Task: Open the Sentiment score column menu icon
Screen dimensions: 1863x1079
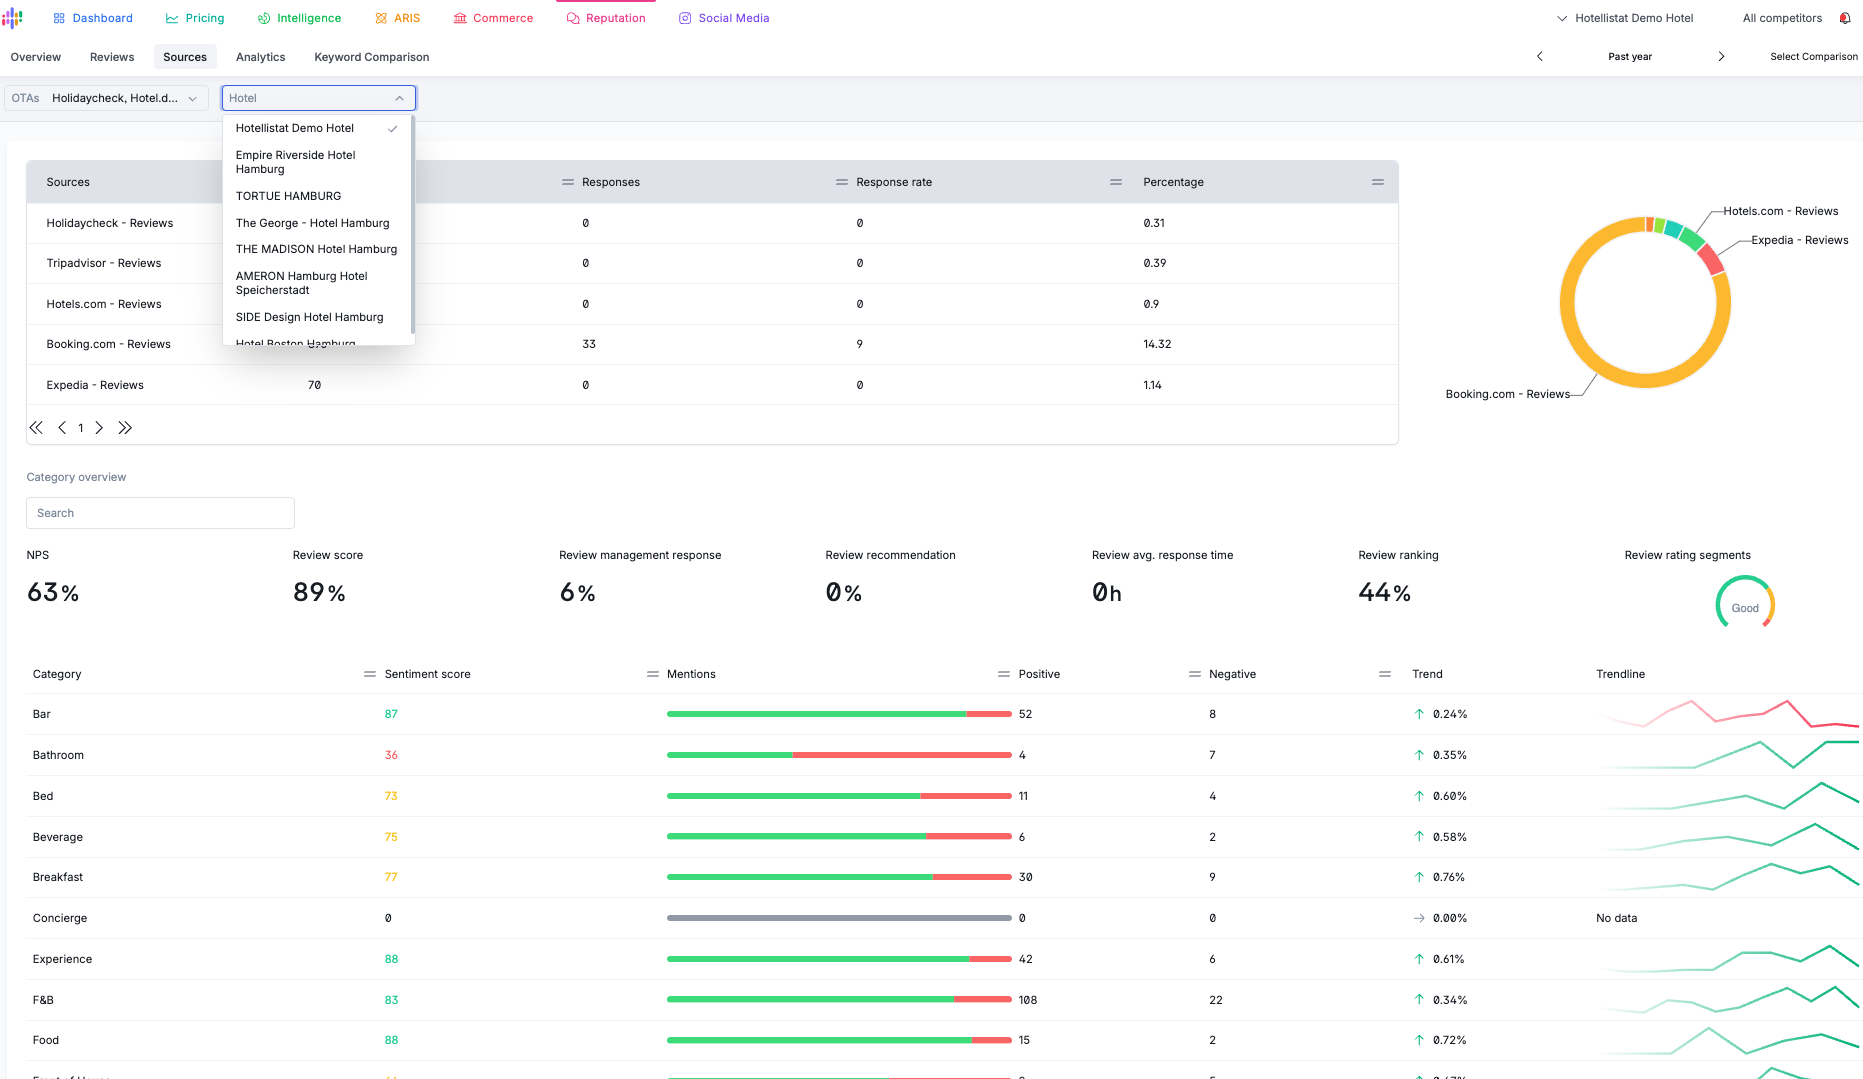Action: (x=370, y=674)
